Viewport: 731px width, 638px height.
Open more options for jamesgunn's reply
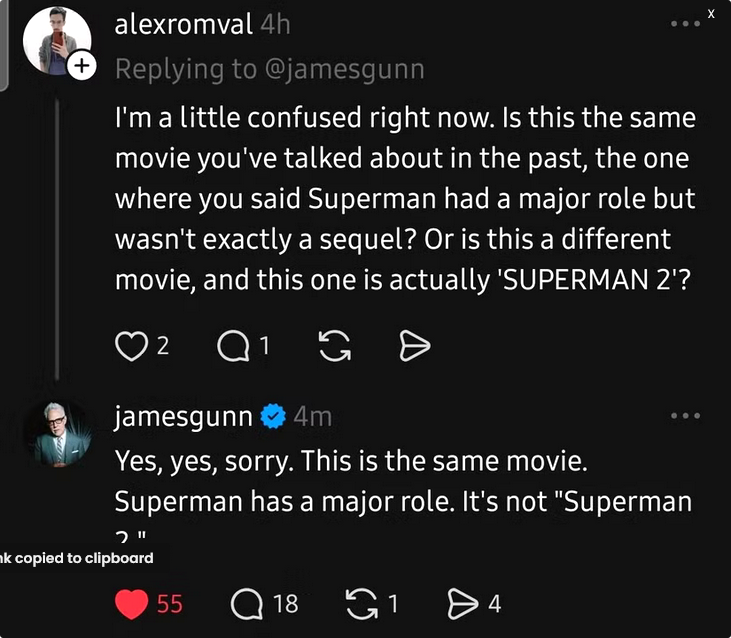point(686,415)
